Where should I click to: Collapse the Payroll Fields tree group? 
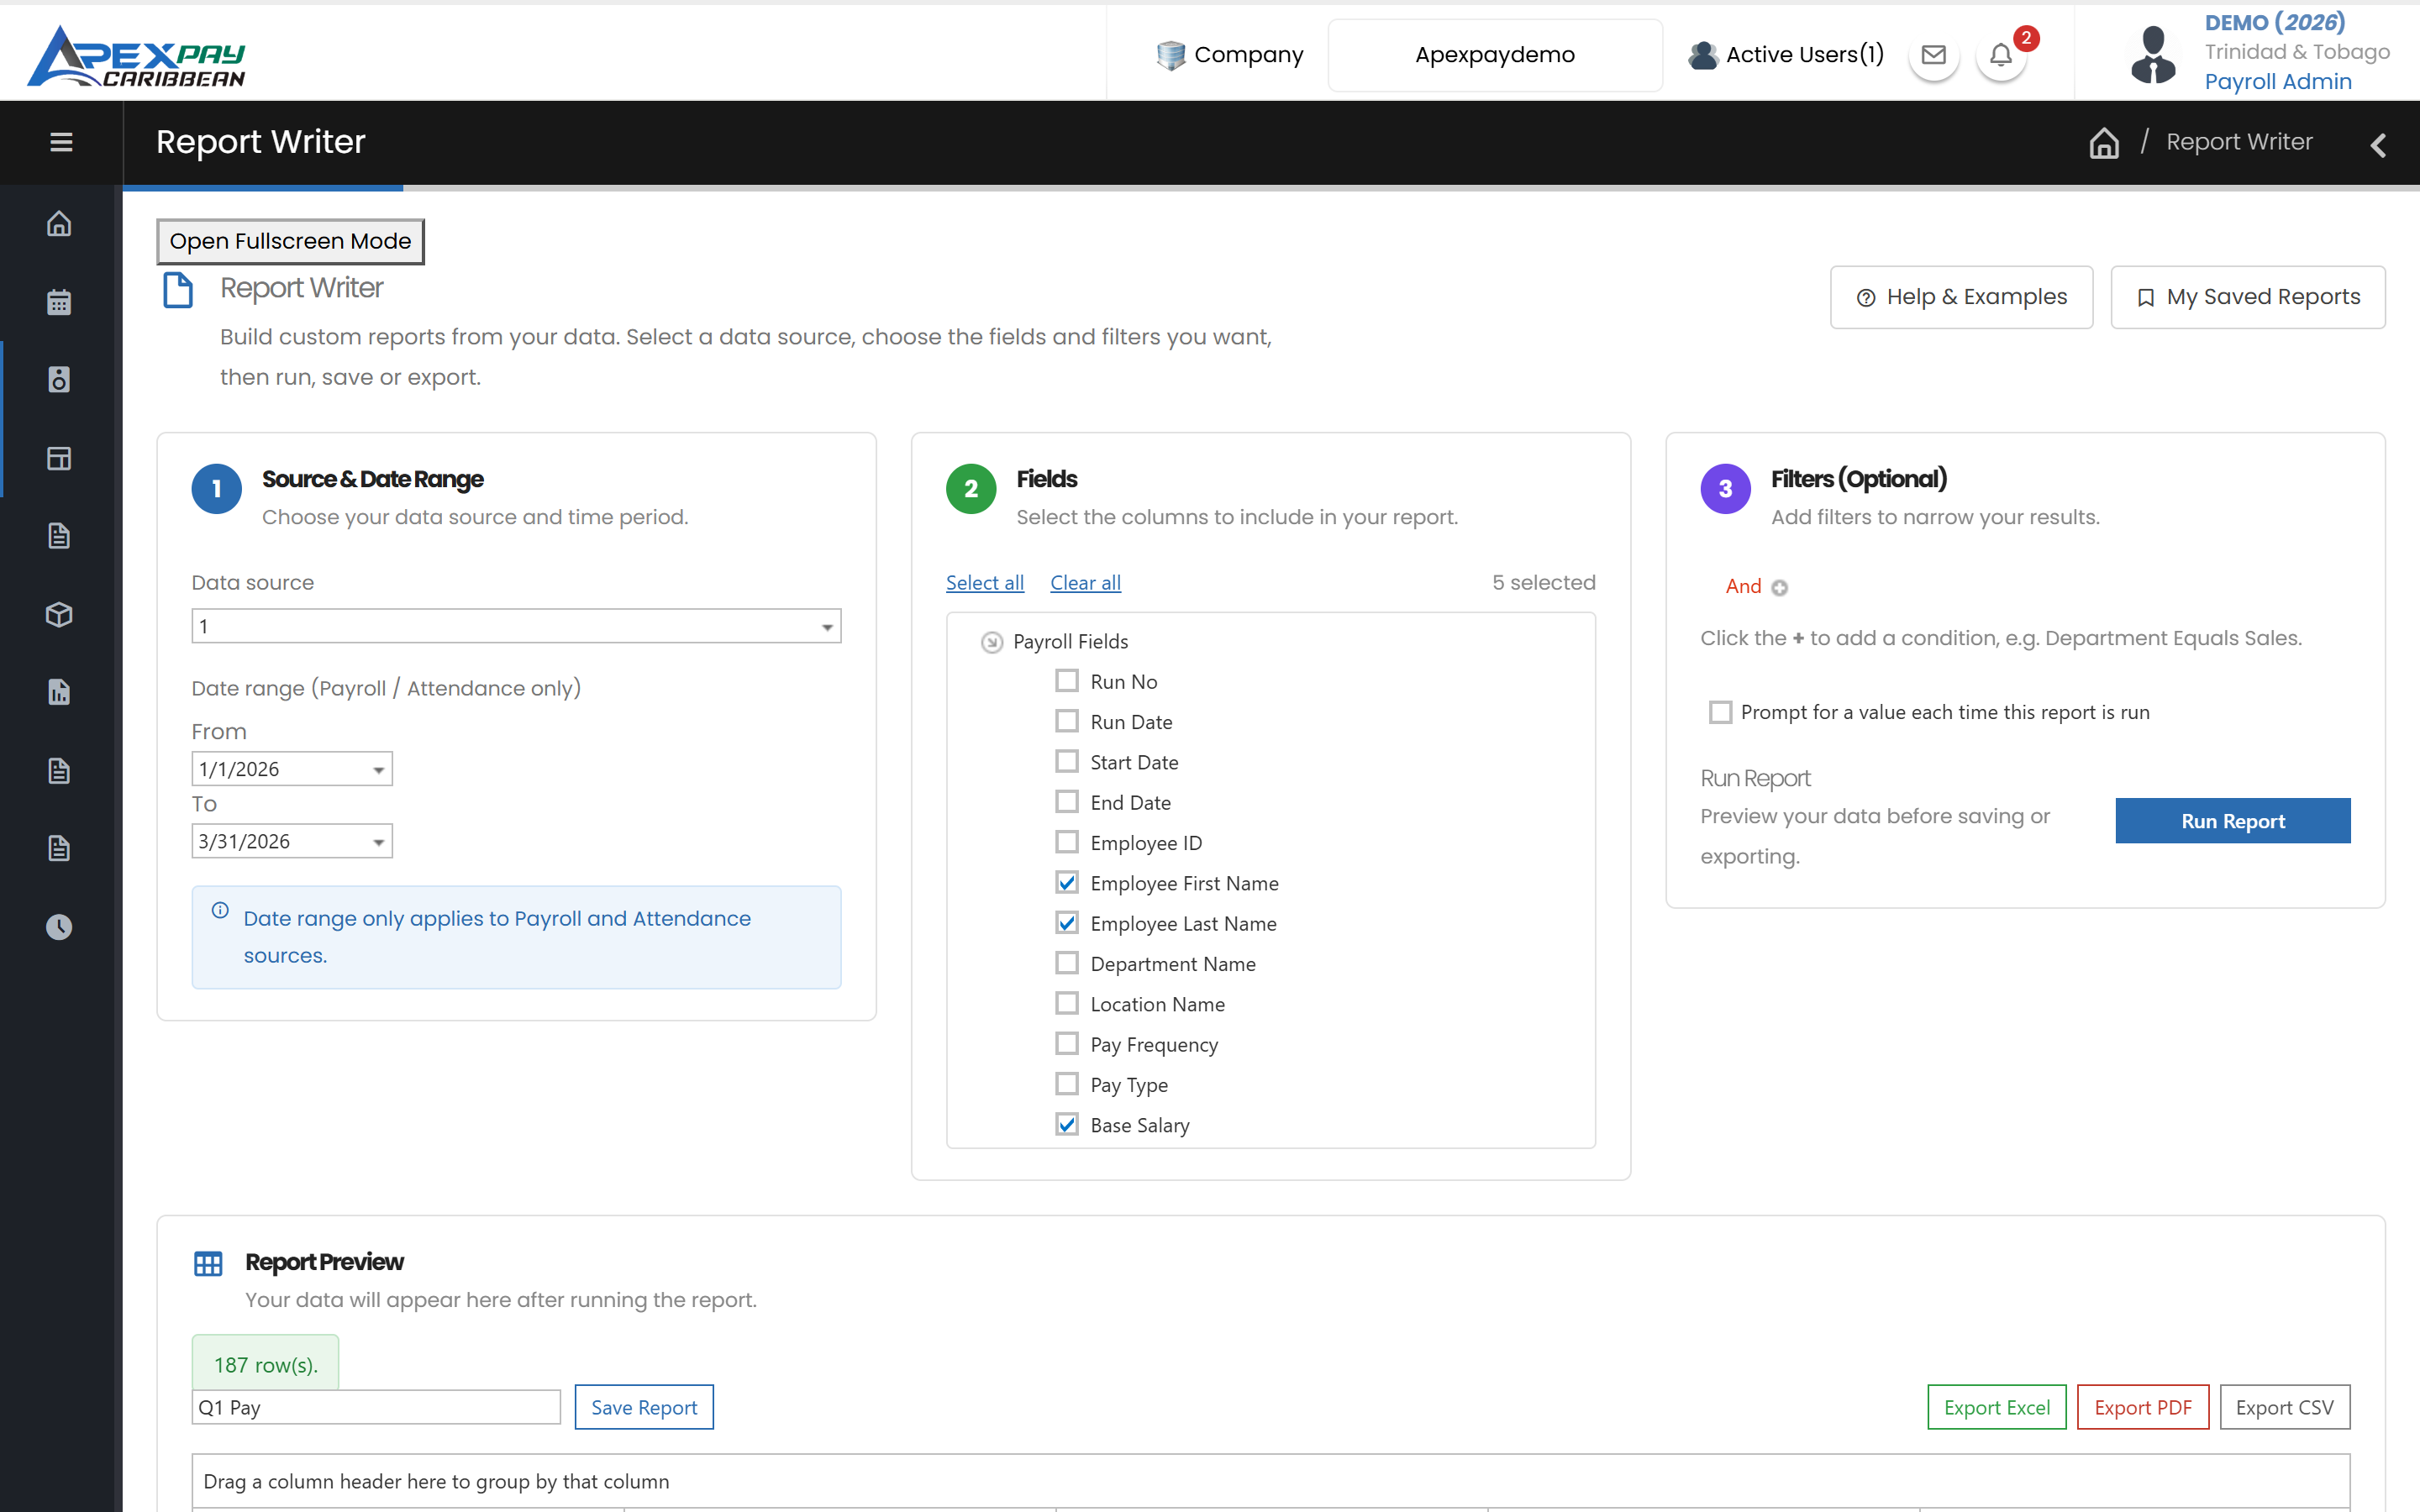click(x=991, y=642)
